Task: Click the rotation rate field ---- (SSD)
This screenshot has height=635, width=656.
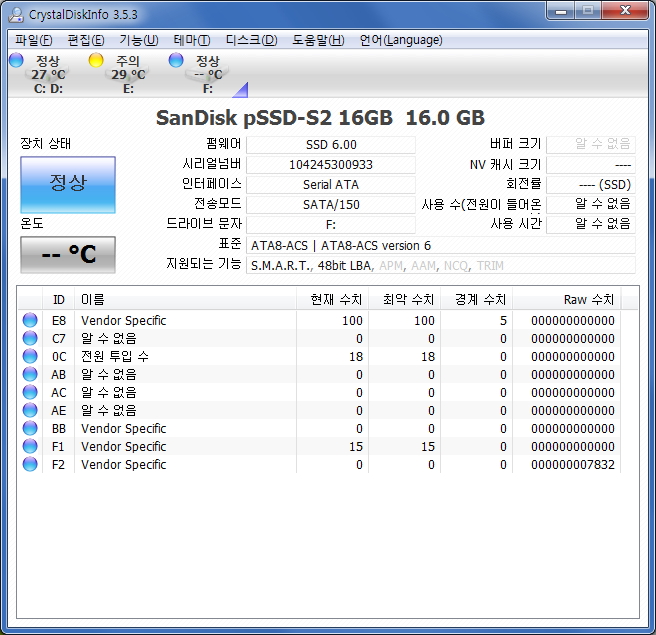Action: (x=591, y=184)
